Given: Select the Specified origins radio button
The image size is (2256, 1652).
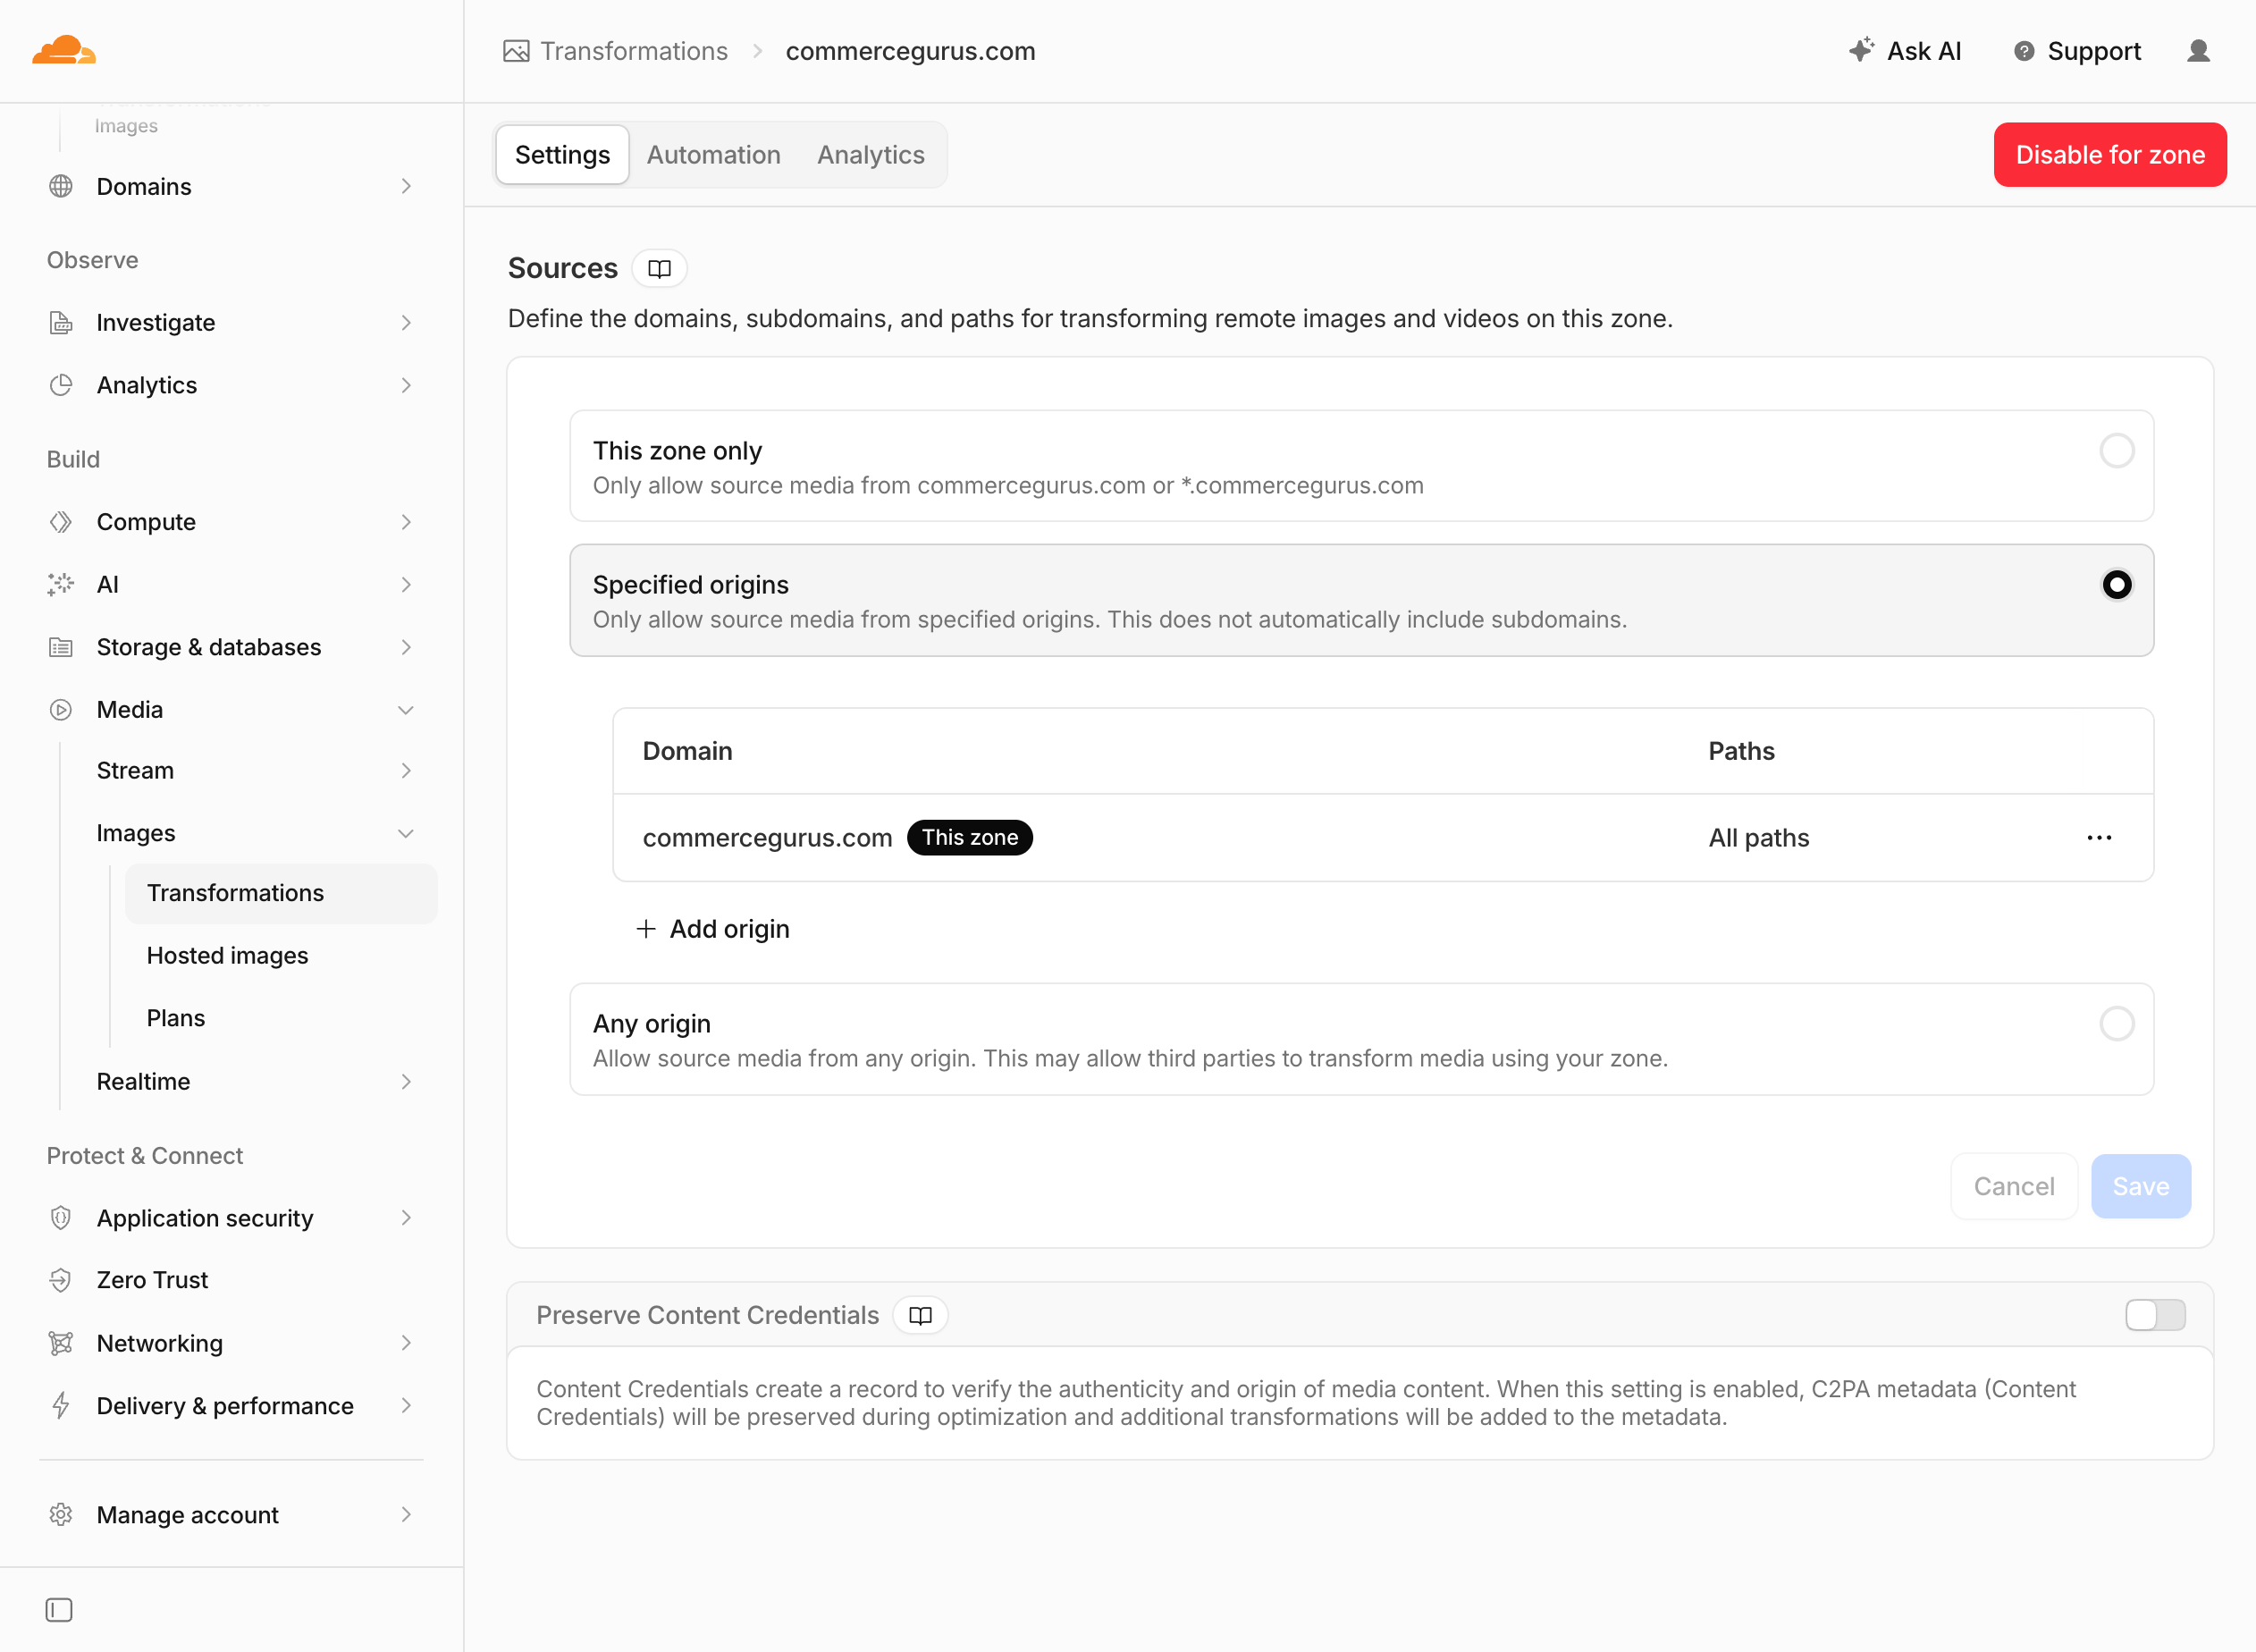Looking at the screenshot, I should (x=2117, y=585).
